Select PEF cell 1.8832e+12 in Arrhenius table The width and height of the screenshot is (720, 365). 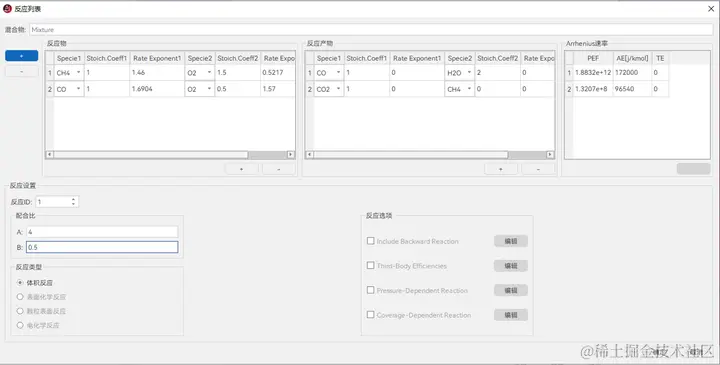593,73
